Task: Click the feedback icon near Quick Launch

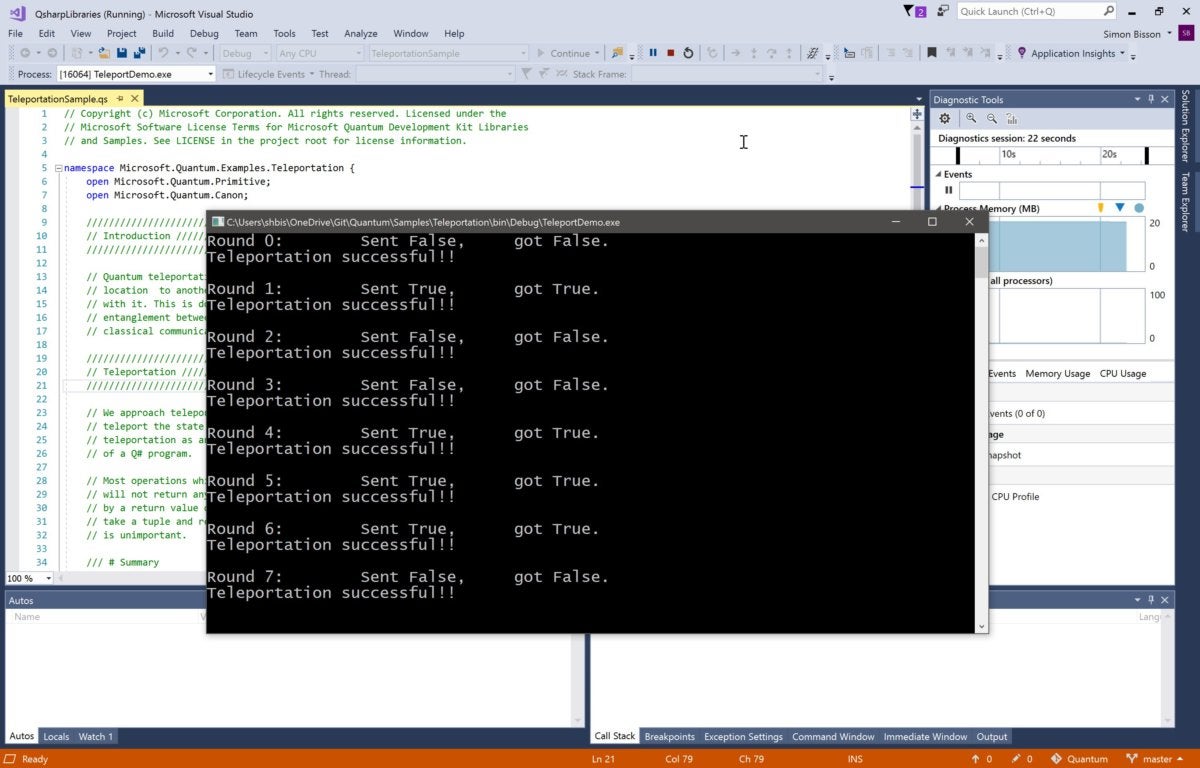Action: (943, 11)
